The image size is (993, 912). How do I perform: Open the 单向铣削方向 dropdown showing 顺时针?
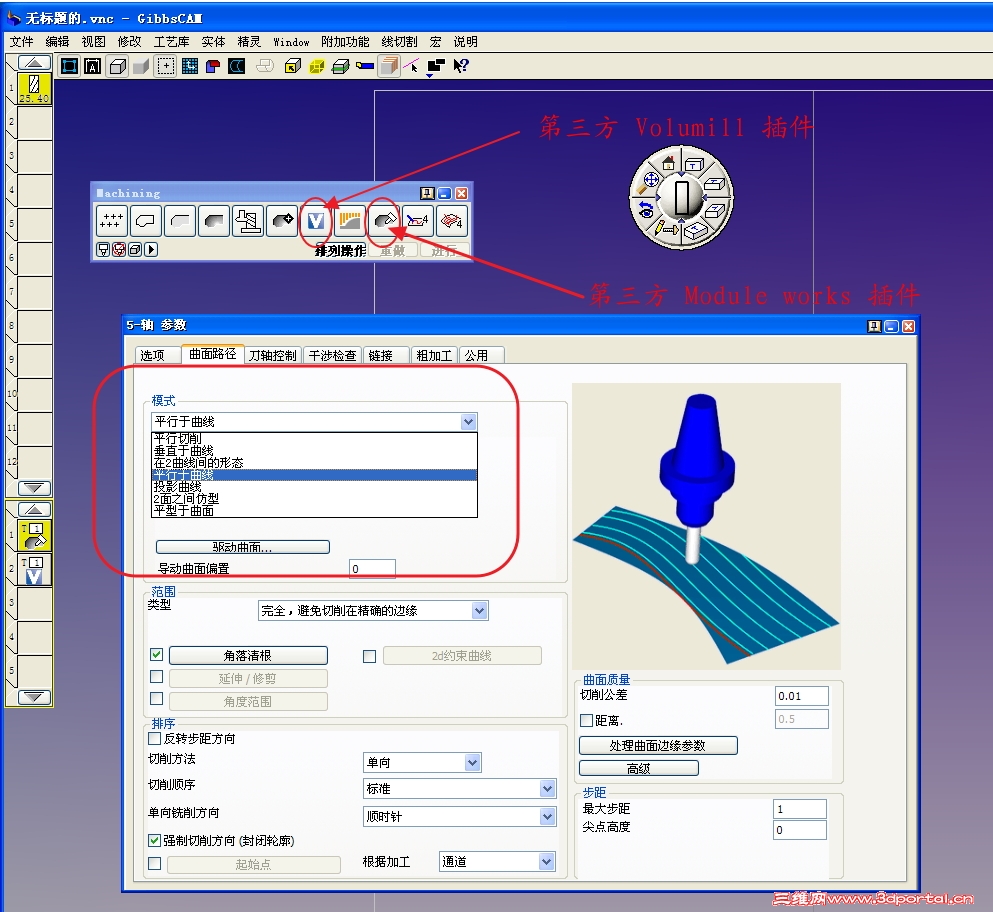click(548, 816)
